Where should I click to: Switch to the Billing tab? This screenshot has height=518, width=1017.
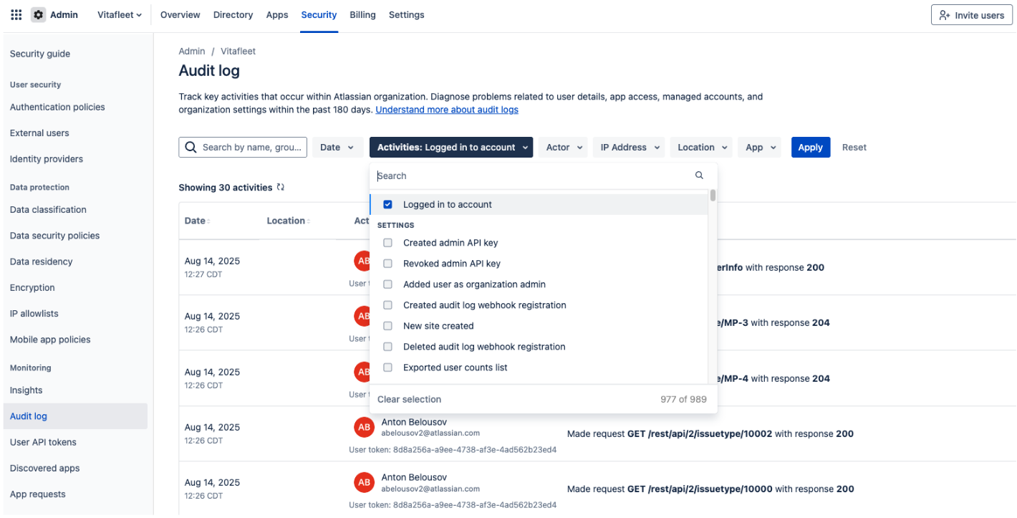point(362,15)
